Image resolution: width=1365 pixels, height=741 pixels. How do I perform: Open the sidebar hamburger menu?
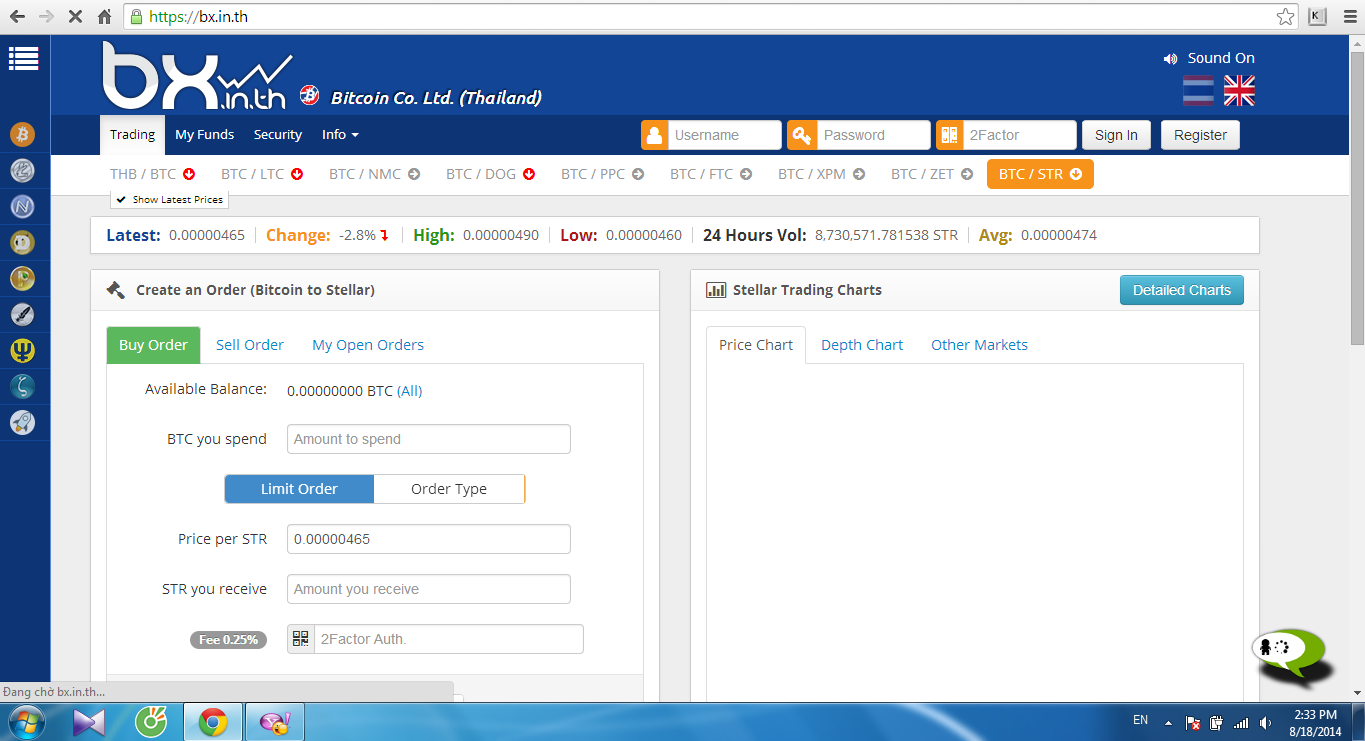23,58
